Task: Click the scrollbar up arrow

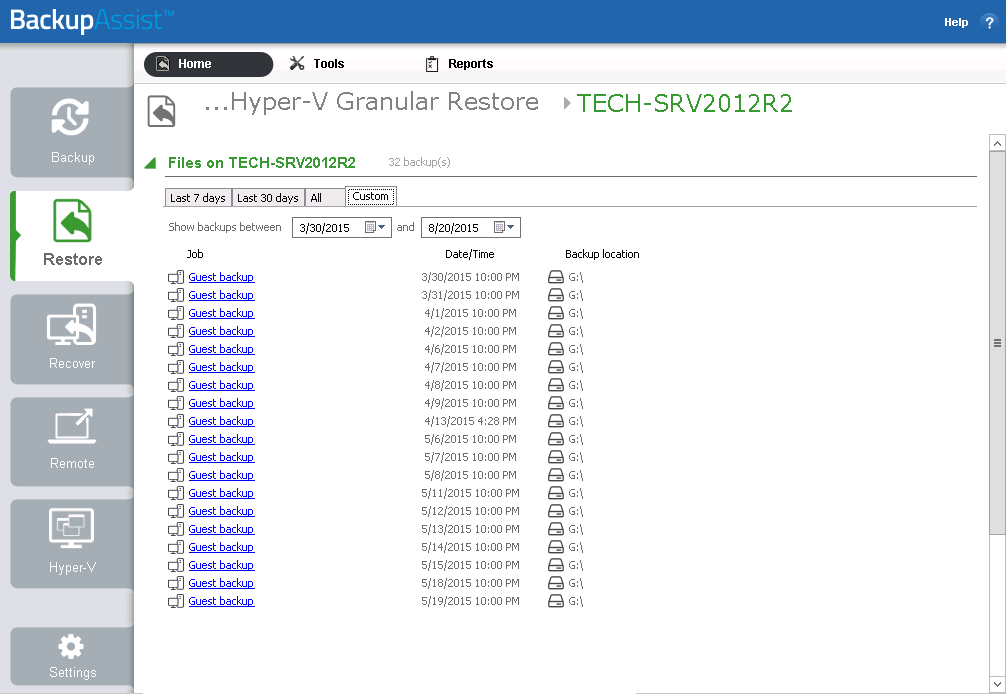Action: coord(997,143)
